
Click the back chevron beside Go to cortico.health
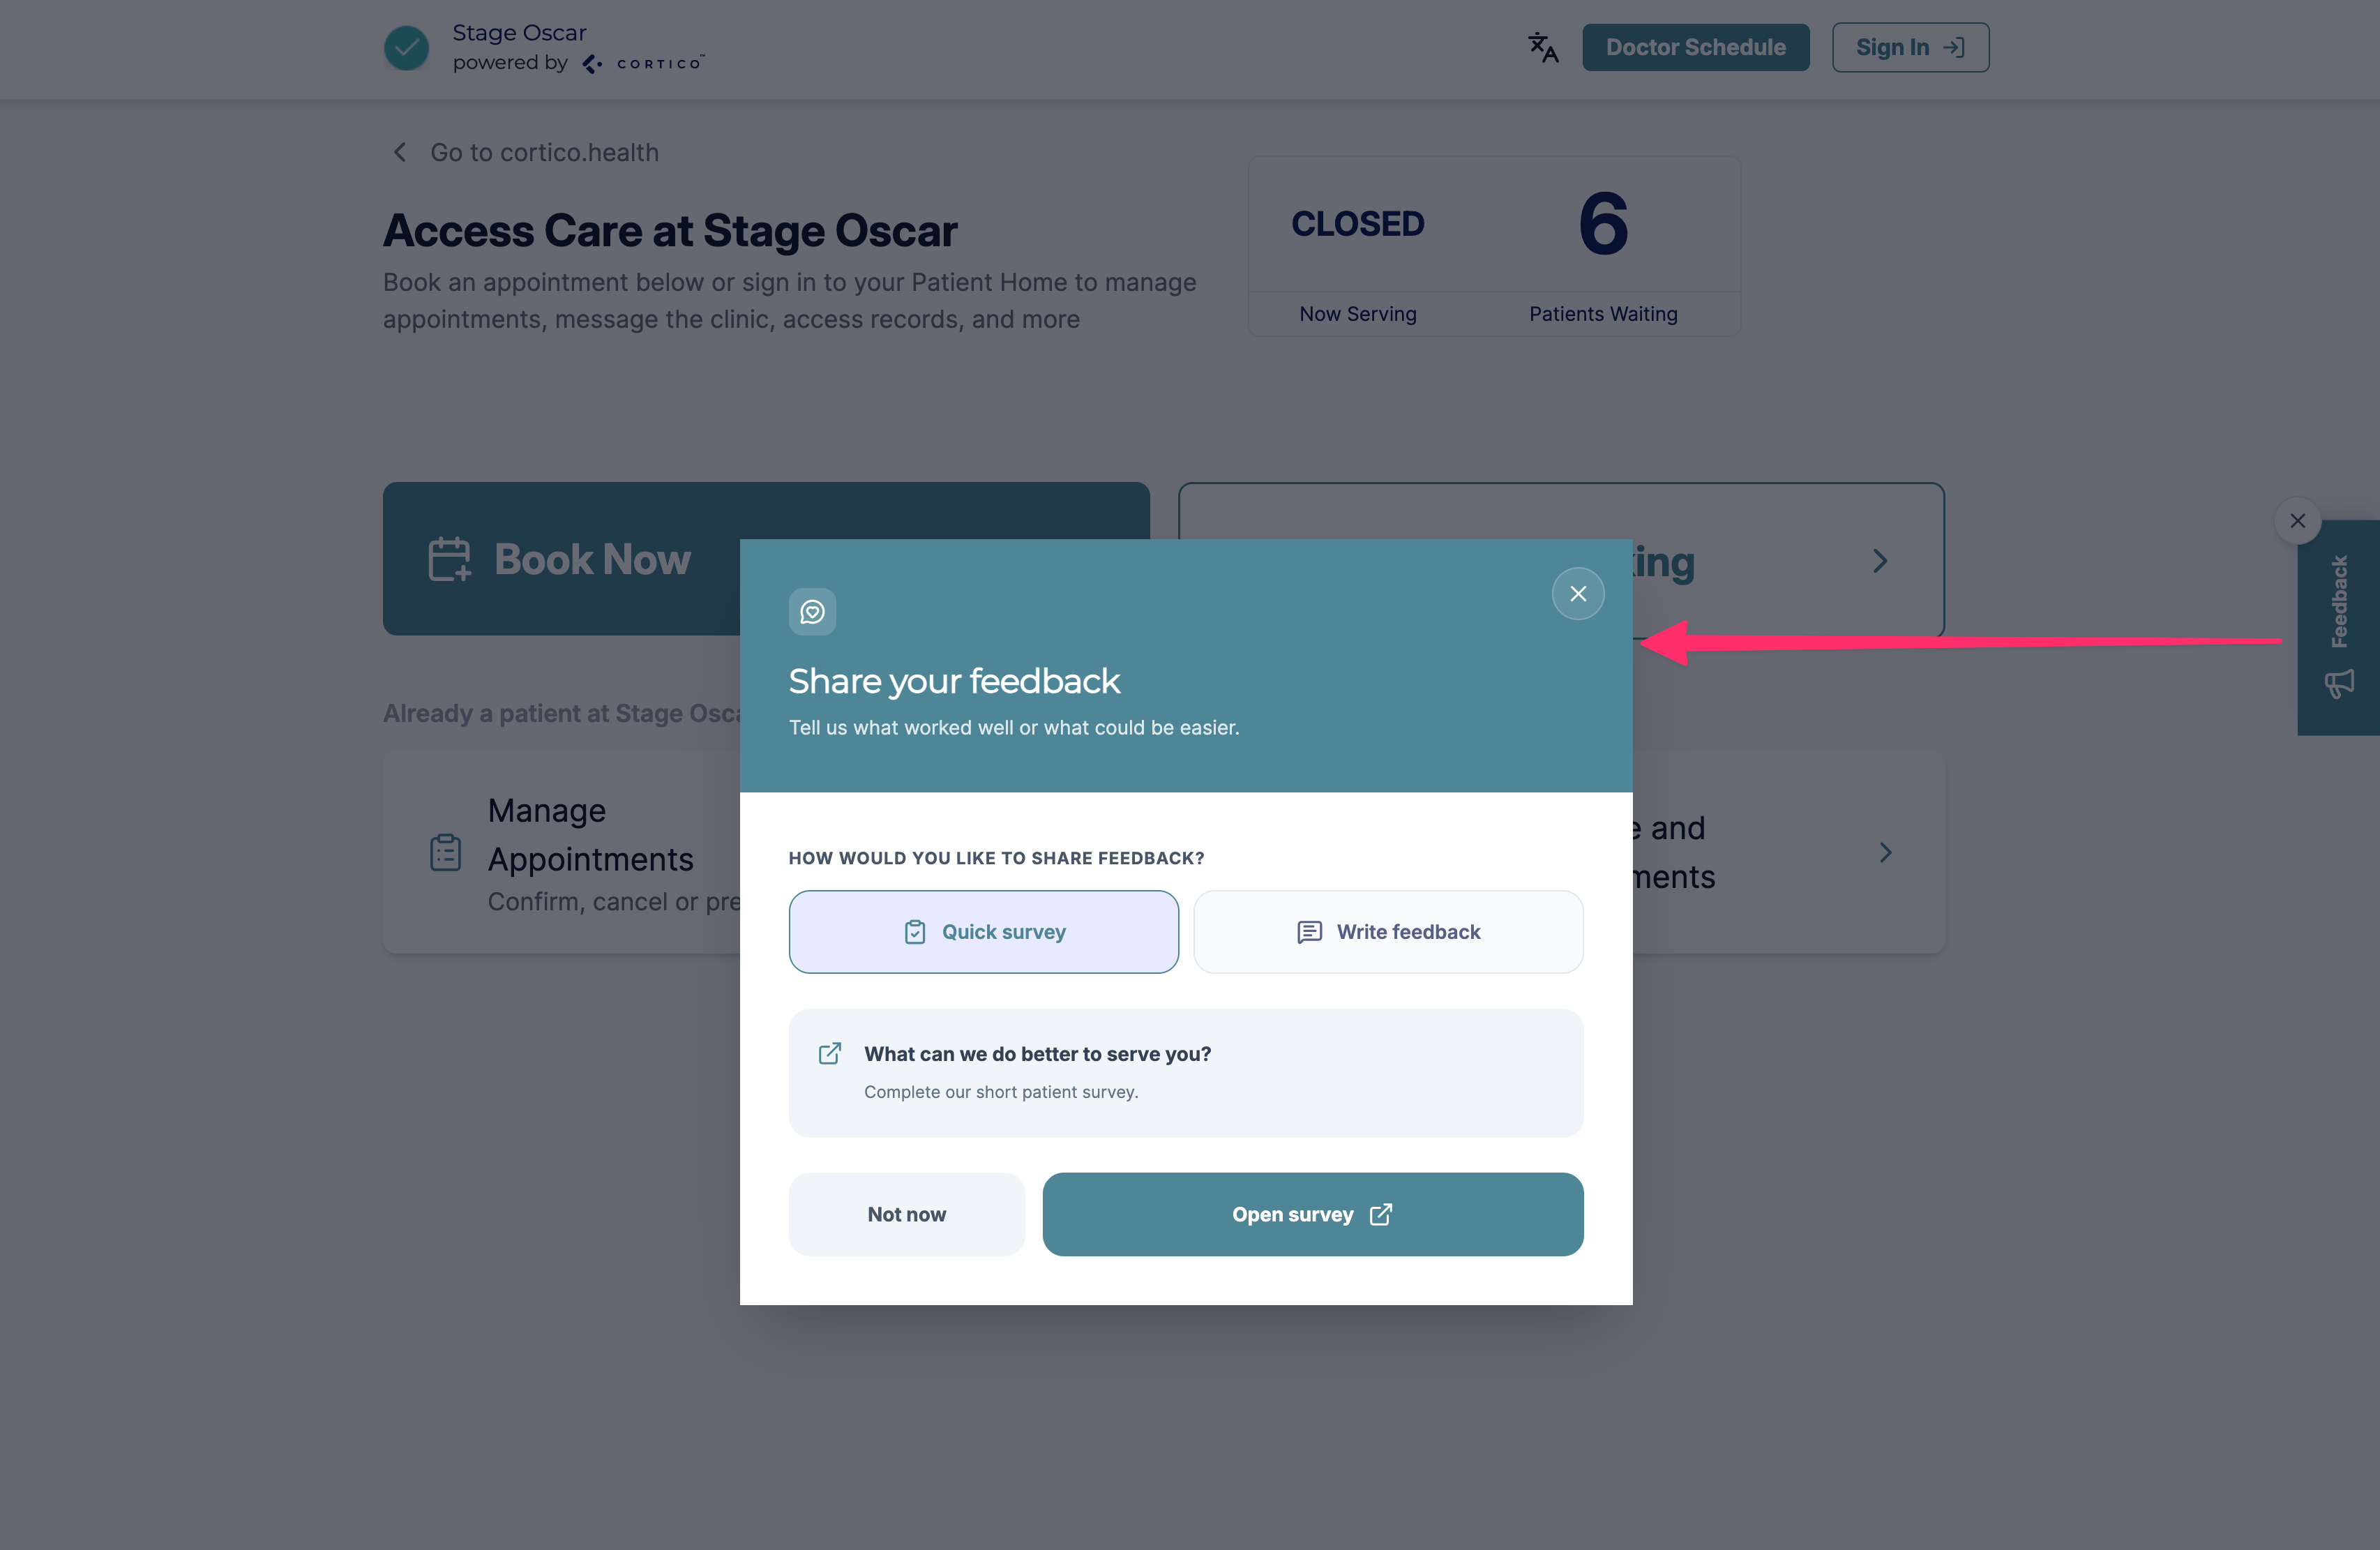[400, 152]
